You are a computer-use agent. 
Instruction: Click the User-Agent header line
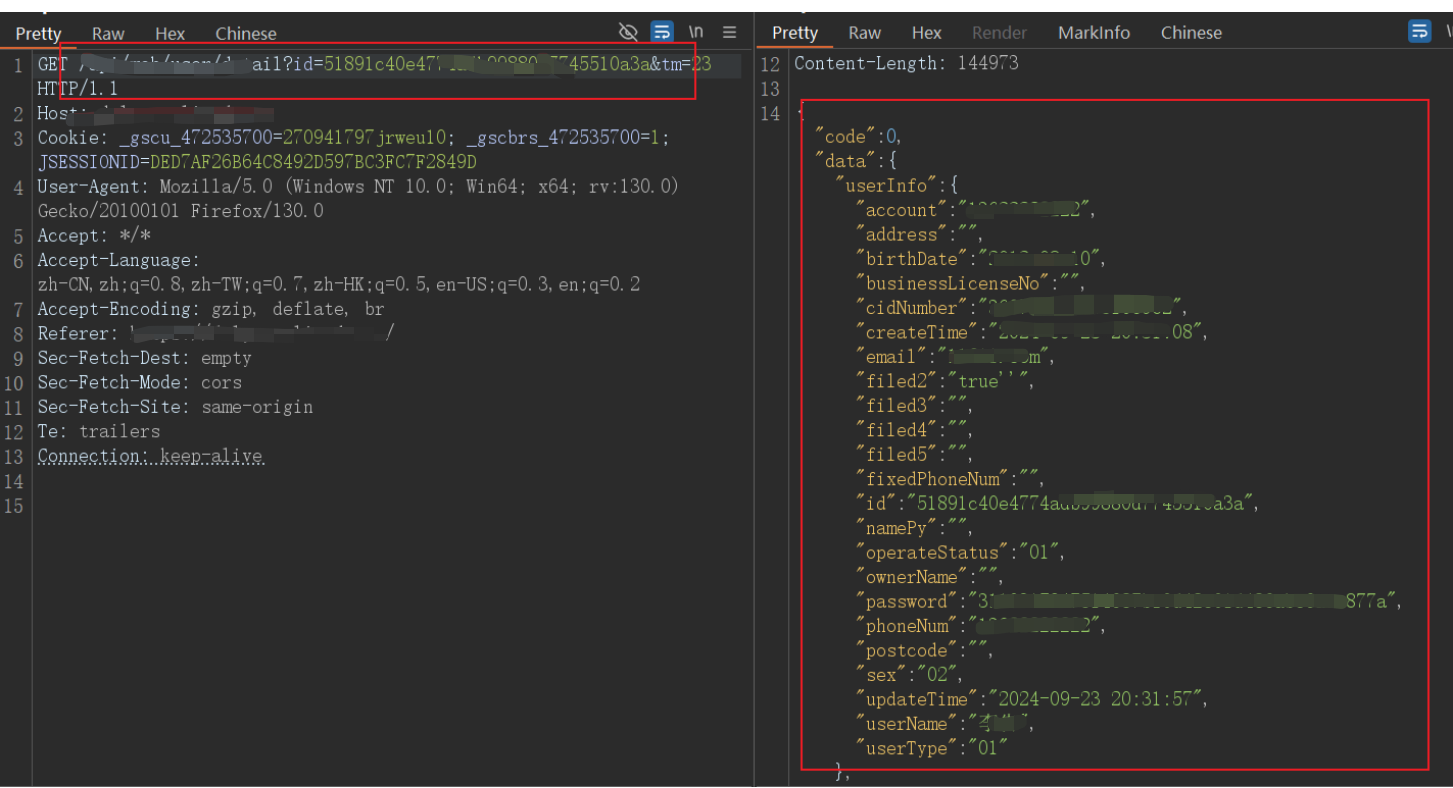click(x=358, y=186)
